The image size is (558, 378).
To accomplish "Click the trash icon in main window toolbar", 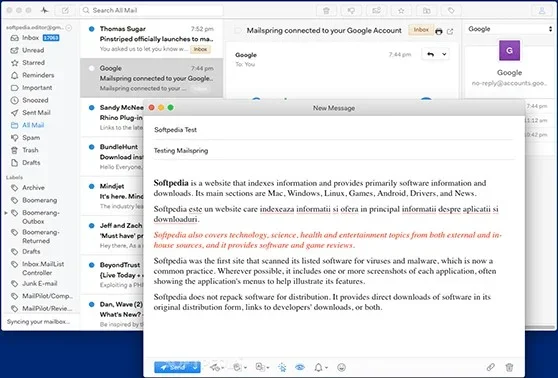I will click(326, 11).
